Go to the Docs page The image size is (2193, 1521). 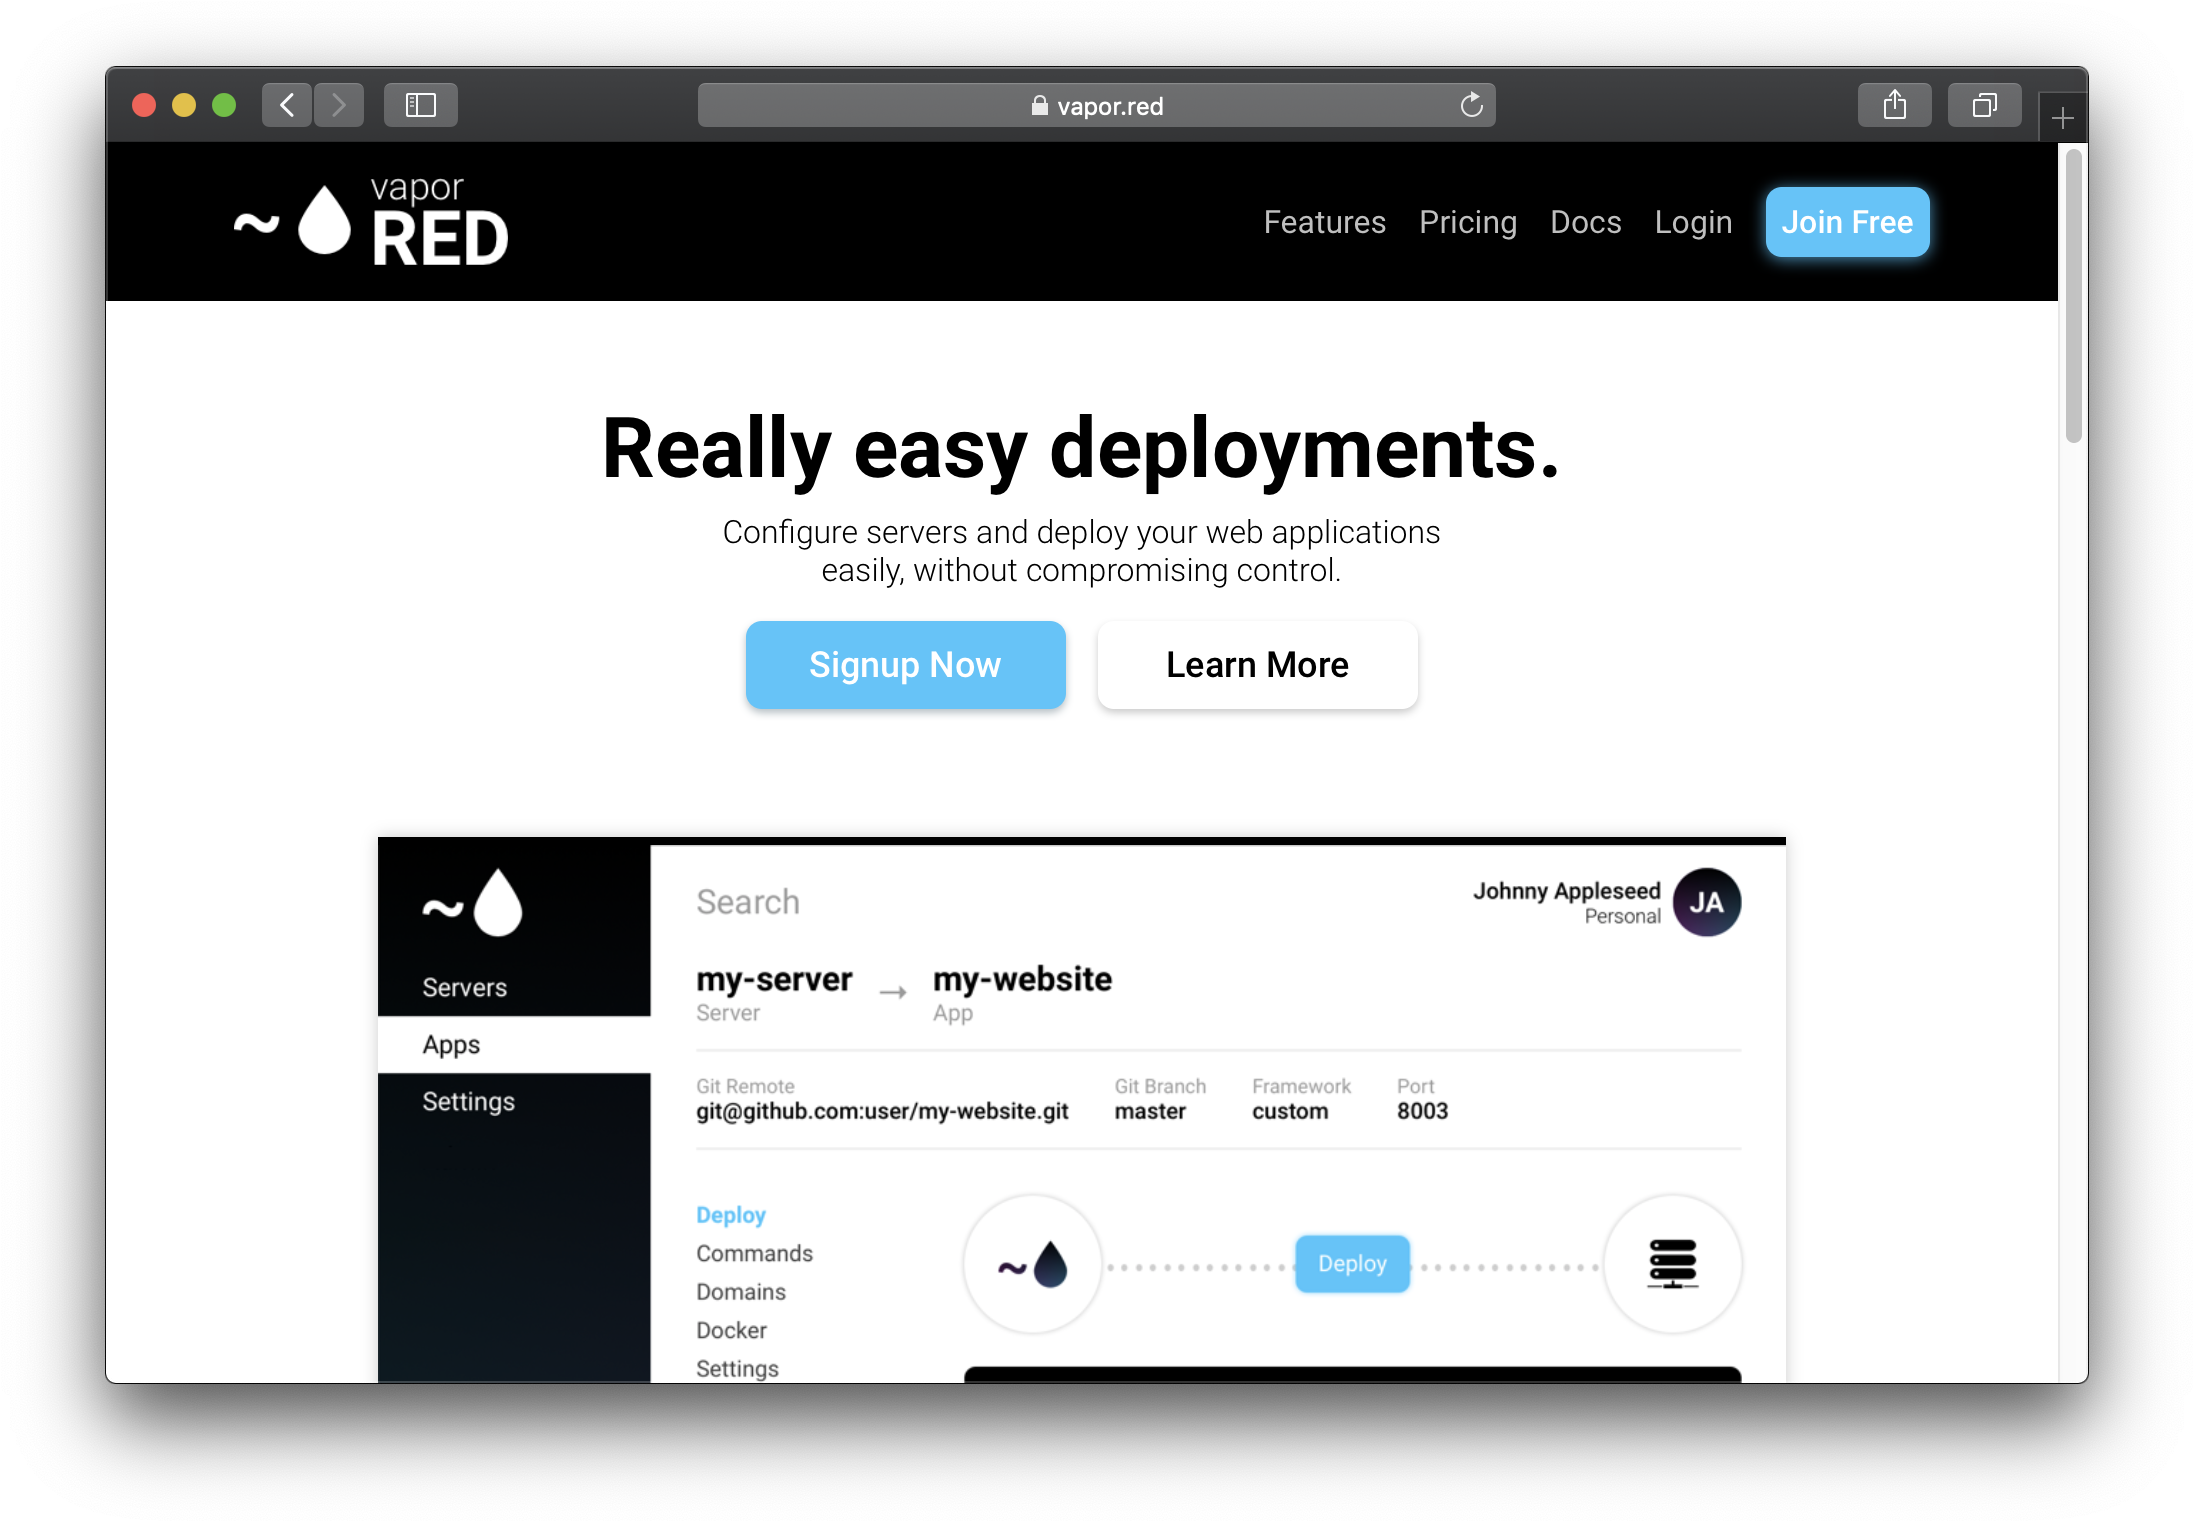coord(1585,222)
